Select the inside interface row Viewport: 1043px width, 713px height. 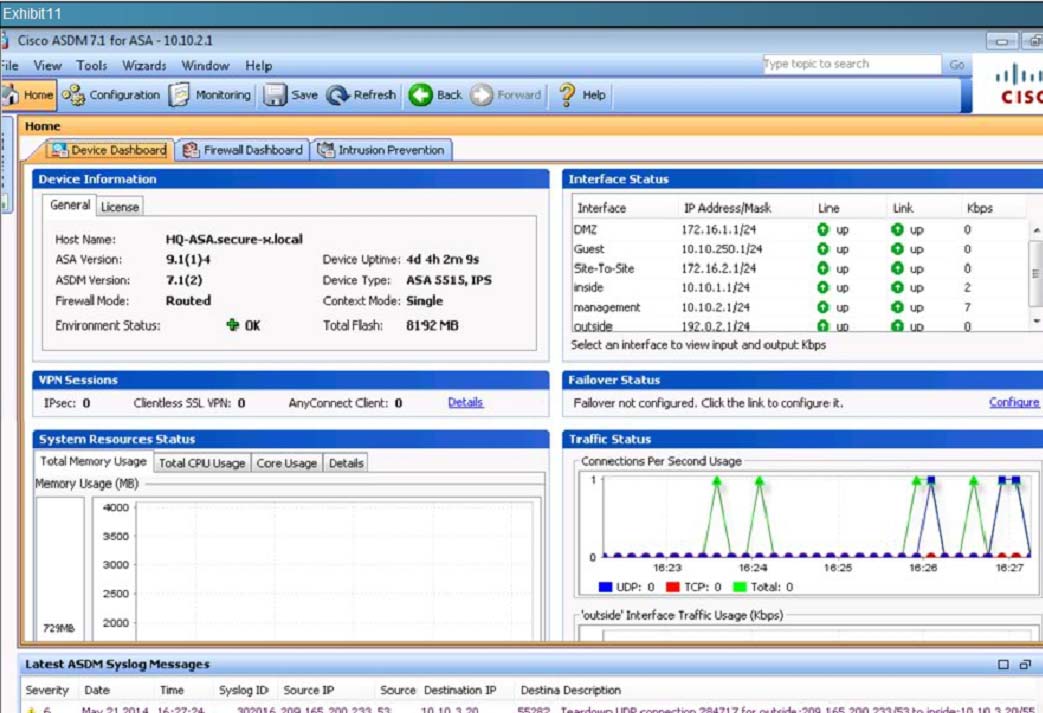tap(800, 287)
